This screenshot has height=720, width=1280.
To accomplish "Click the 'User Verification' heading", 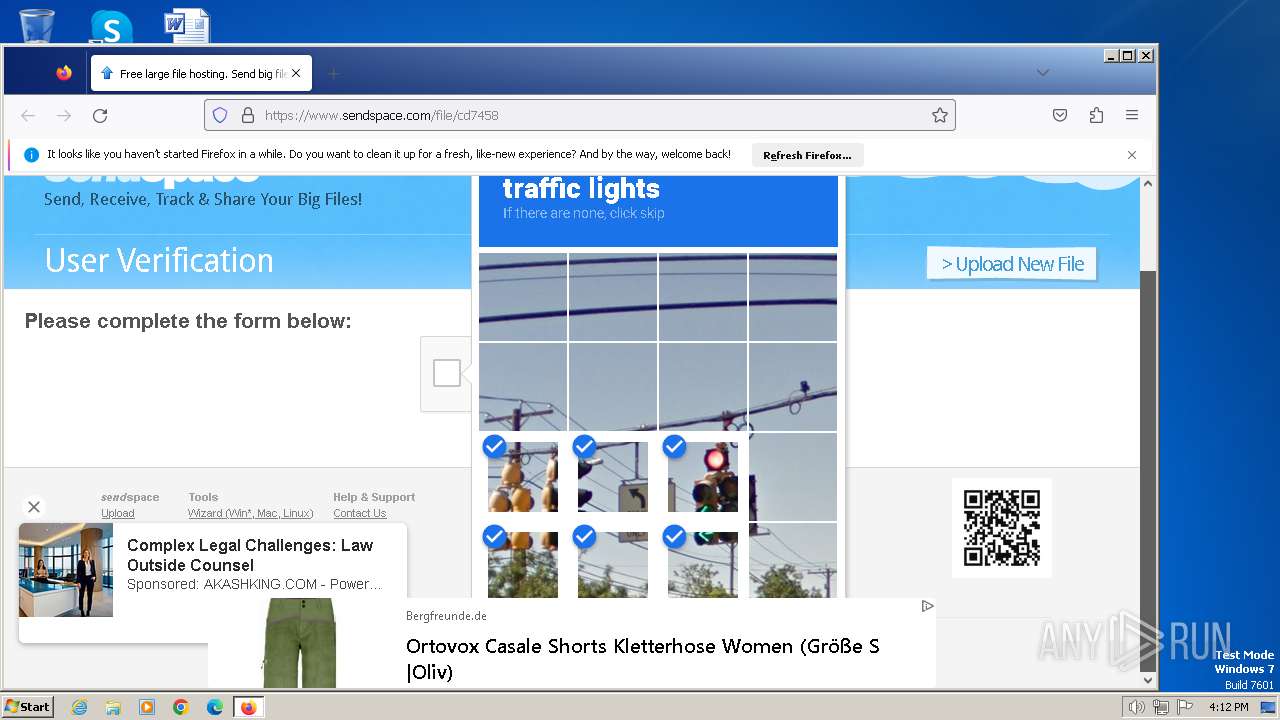I will point(159,260).
